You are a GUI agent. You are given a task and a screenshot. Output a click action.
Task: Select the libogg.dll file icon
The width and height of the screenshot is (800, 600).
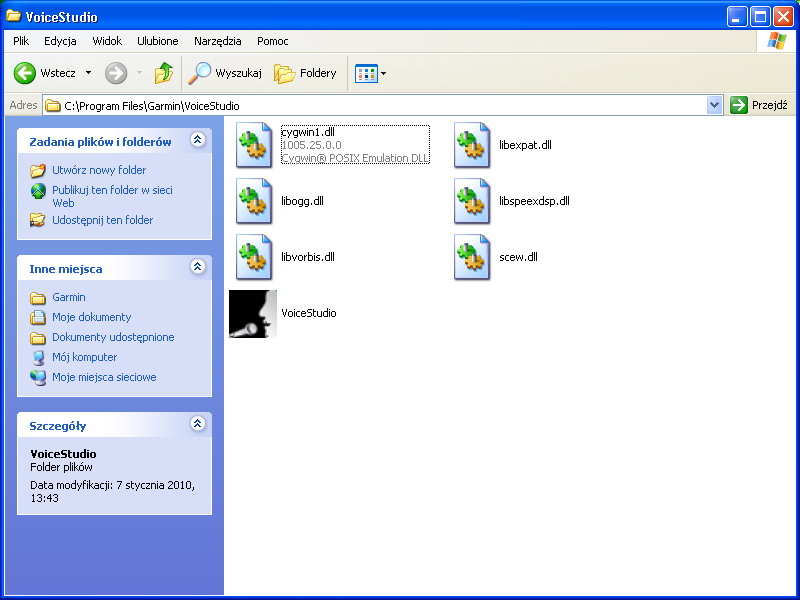pyautogui.click(x=253, y=202)
